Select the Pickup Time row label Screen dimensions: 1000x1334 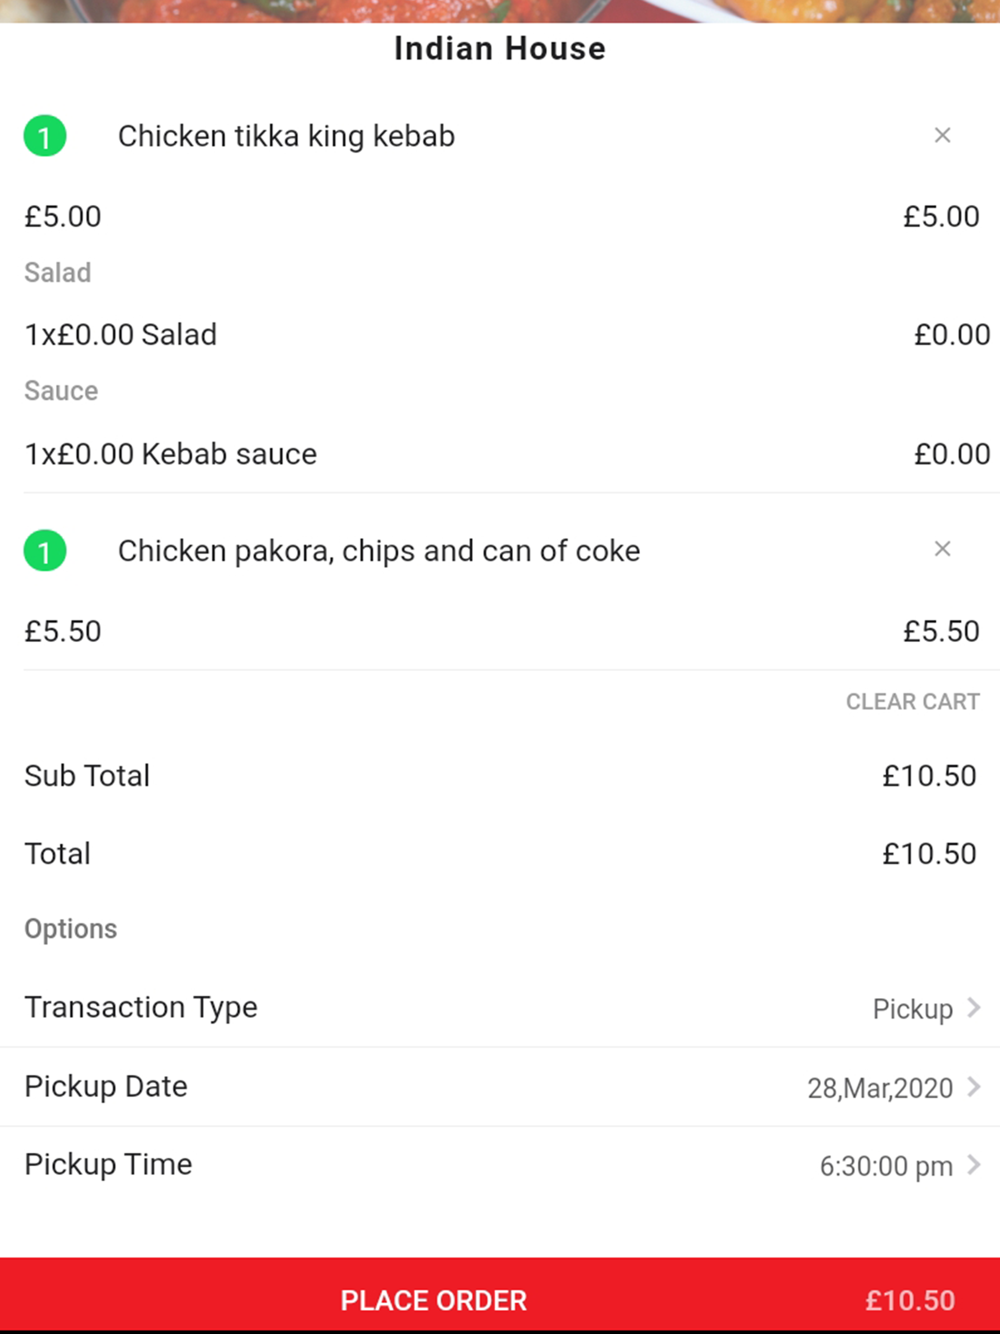click(x=108, y=1164)
